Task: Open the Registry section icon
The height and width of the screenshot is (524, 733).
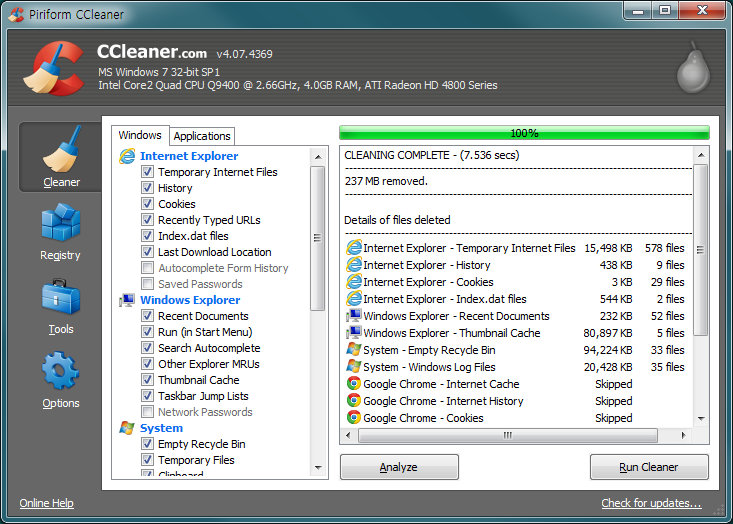Action: (x=61, y=223)
